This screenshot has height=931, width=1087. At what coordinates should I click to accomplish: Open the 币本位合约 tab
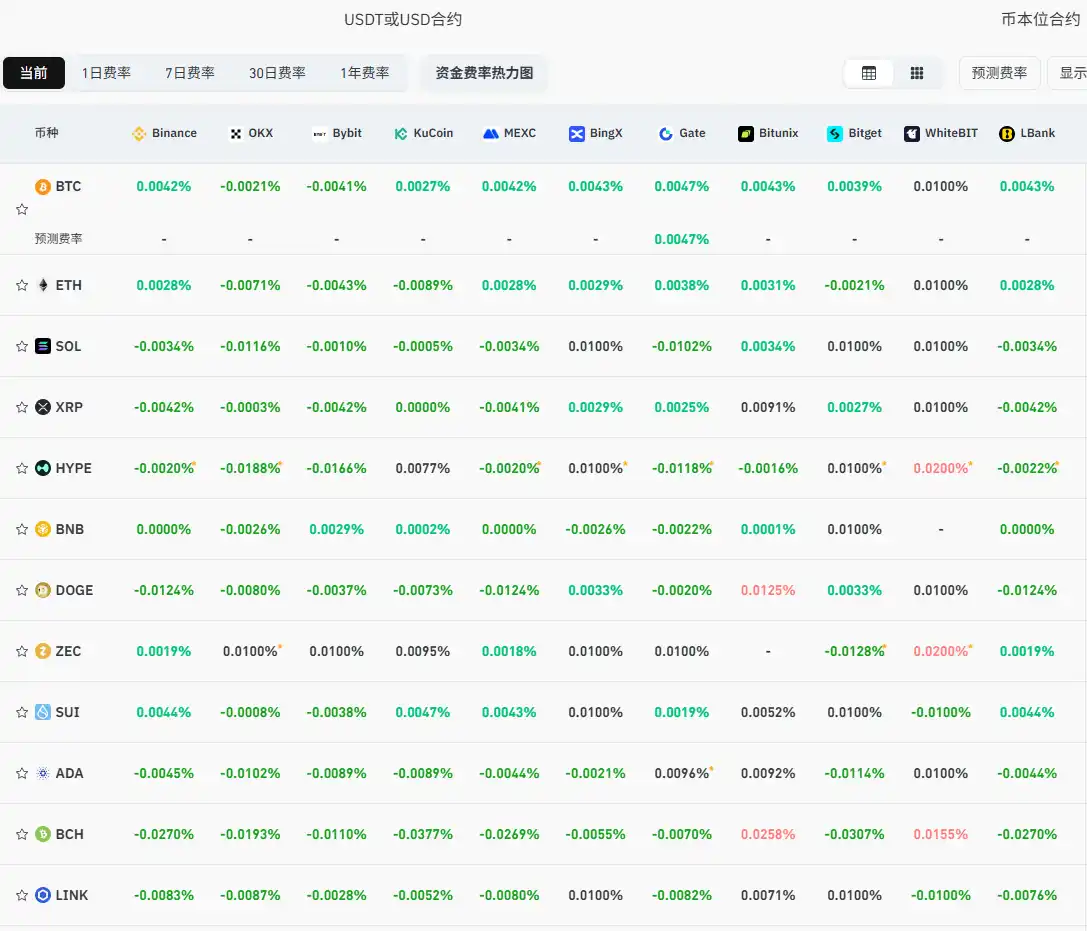coord(1040,18)
